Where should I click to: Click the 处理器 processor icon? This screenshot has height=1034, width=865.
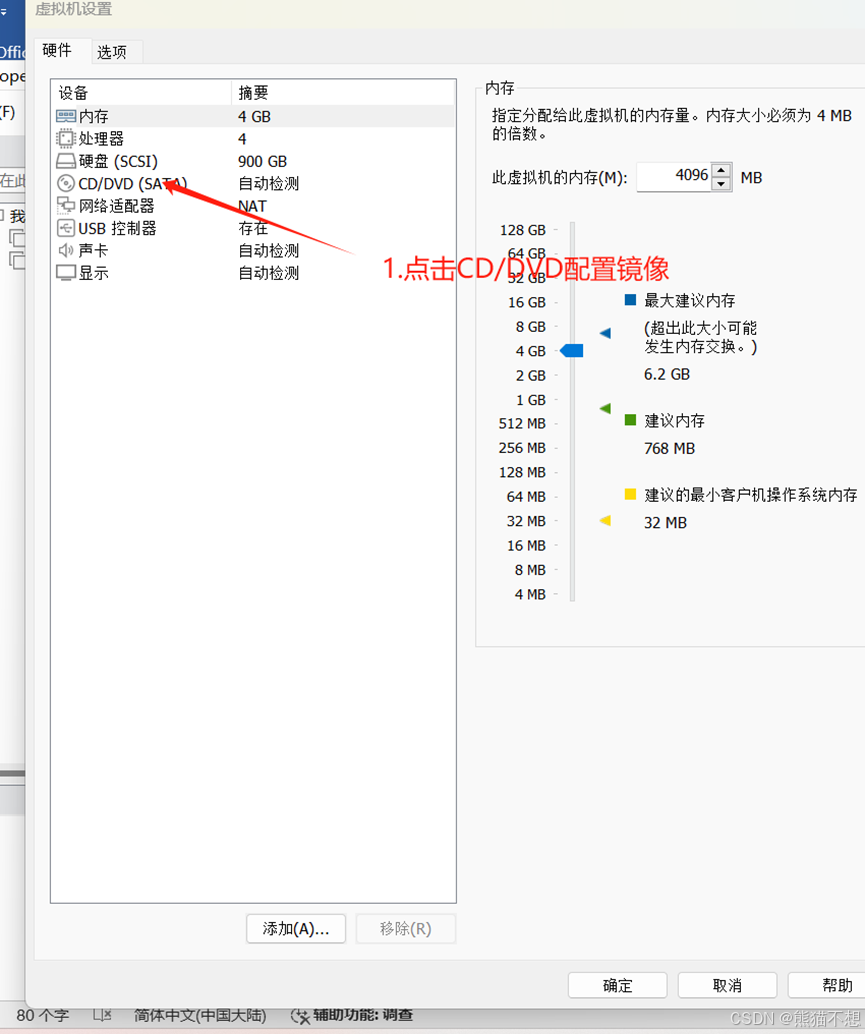point(66,138)
